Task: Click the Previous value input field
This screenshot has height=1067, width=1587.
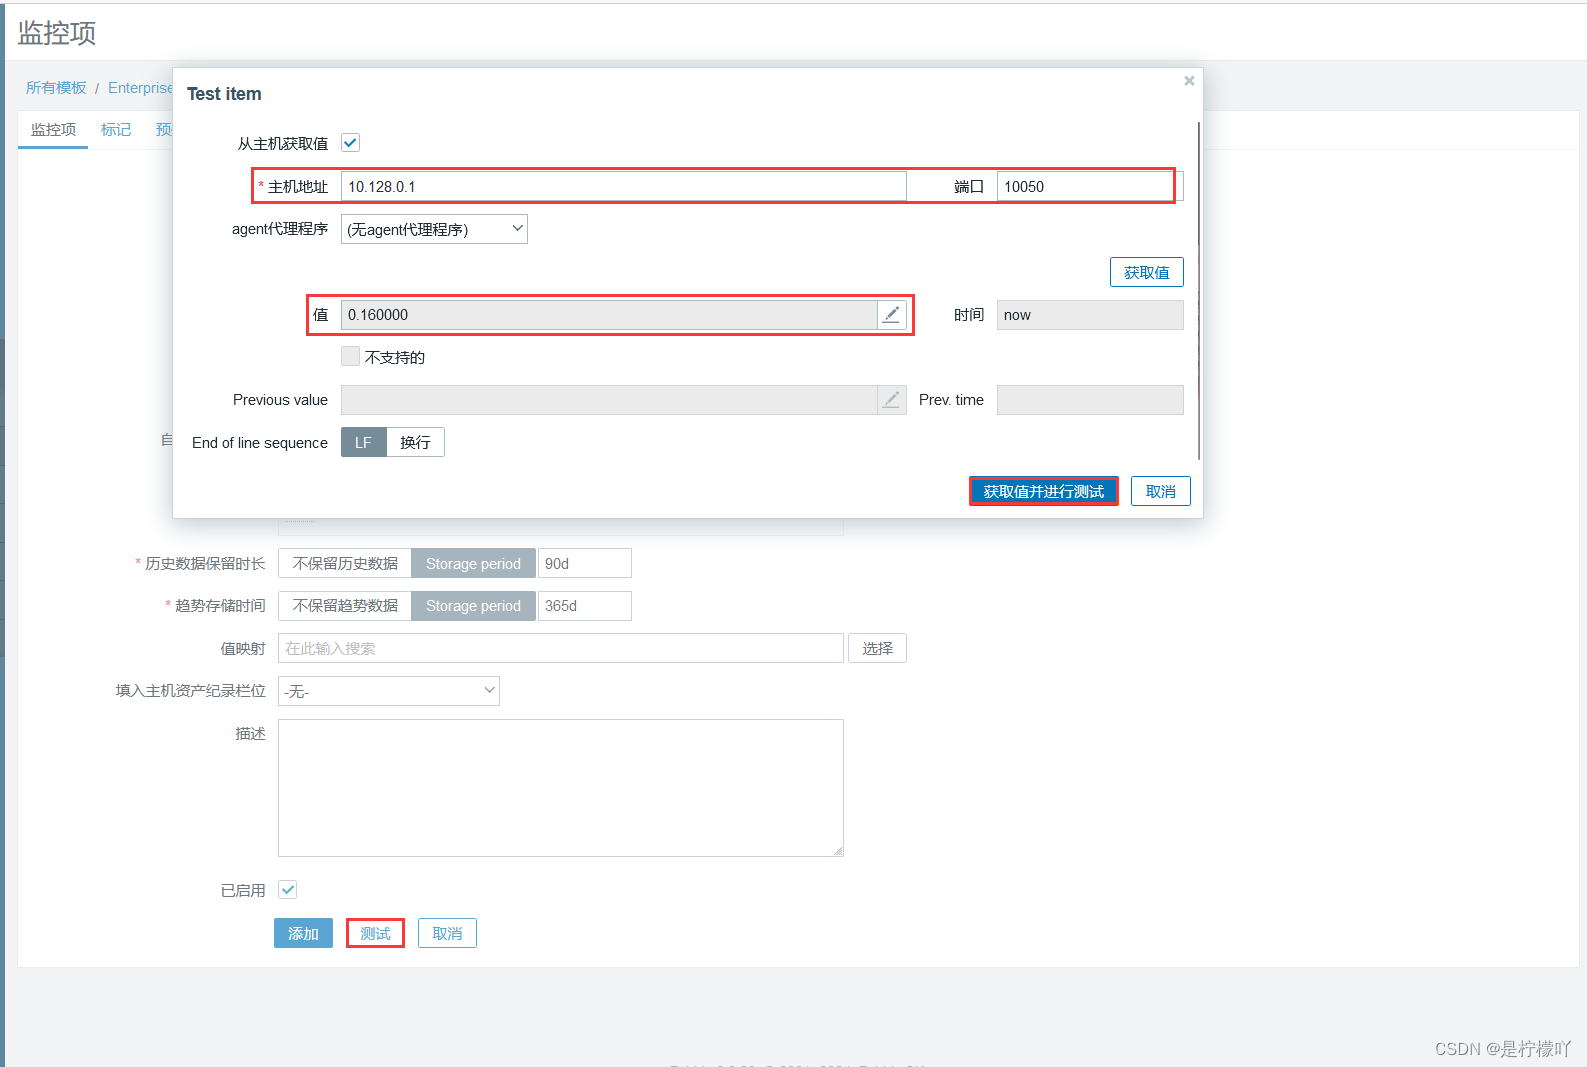Action: pos(609,400)
